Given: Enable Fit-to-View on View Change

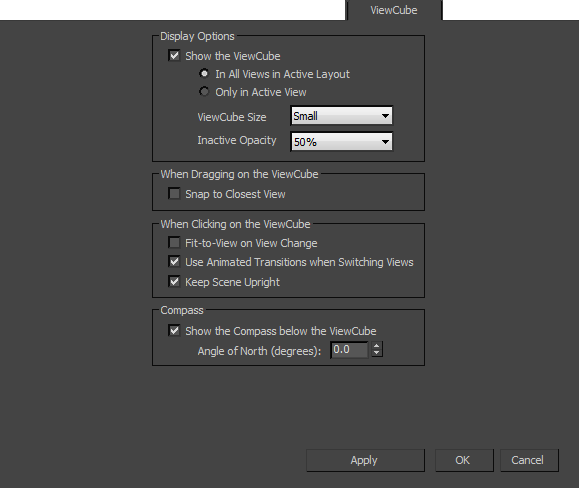Looking at the screenshot, I should coord(174,243).
